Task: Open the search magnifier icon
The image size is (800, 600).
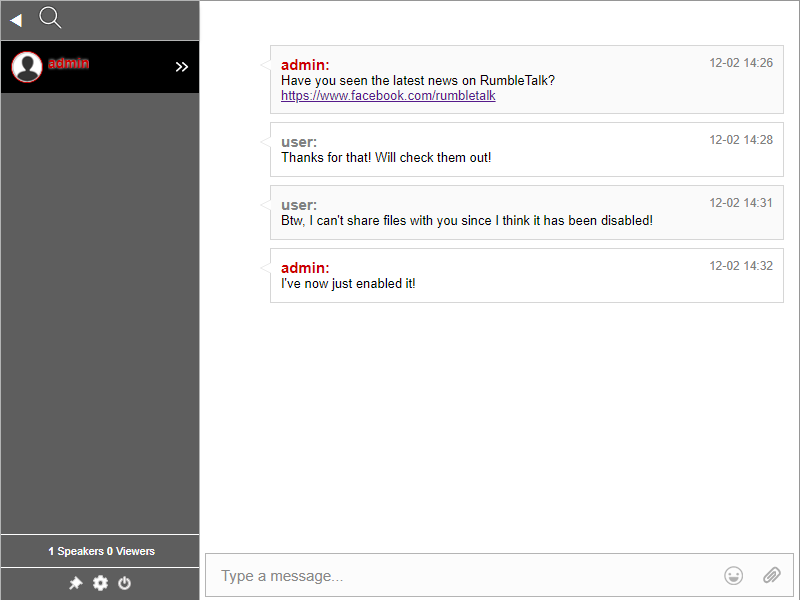Action: coord(50,17)
